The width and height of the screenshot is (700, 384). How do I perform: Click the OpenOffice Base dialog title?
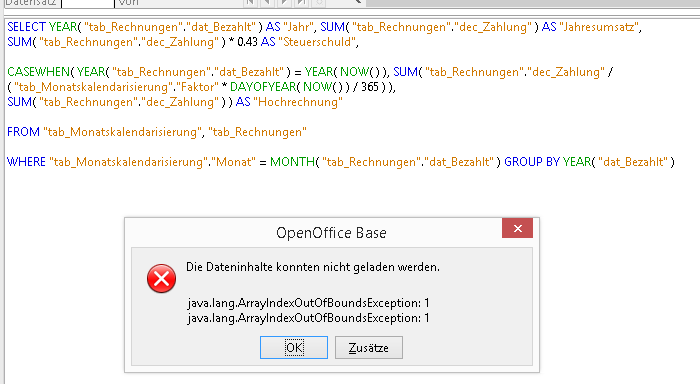[x=331, y=233]
